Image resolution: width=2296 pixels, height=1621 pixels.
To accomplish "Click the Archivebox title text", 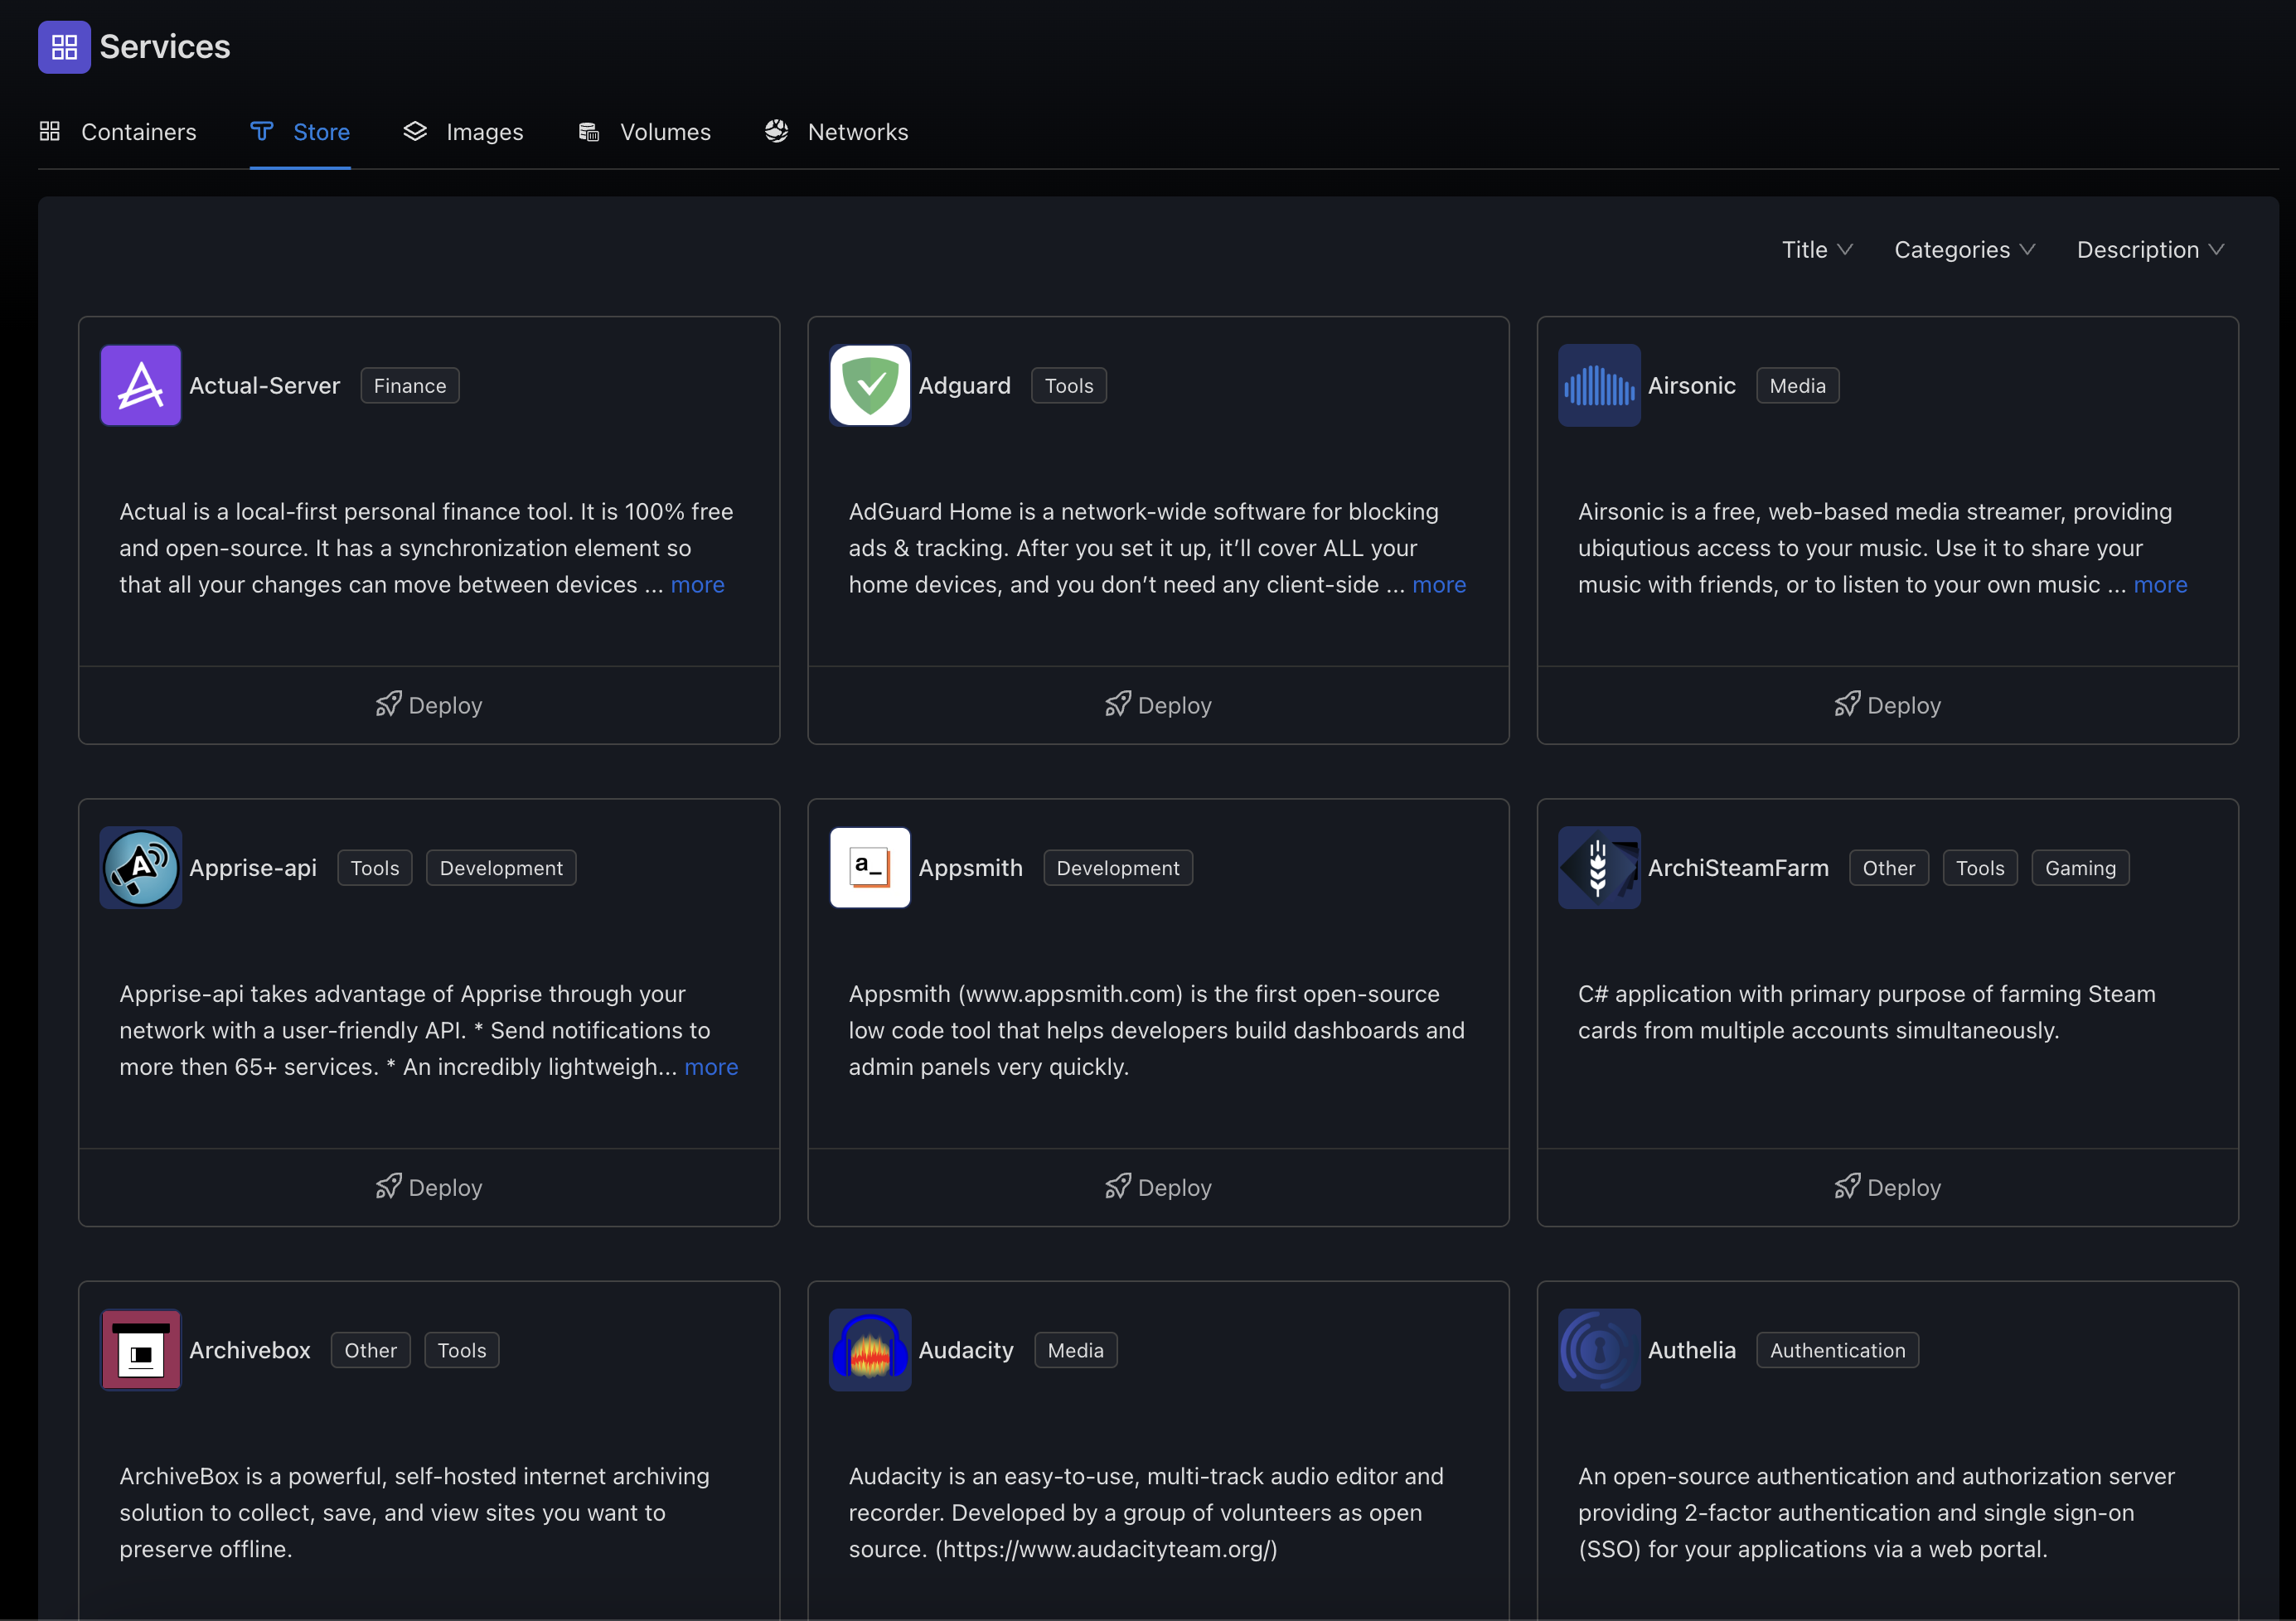I will (x=250, y=1350).
